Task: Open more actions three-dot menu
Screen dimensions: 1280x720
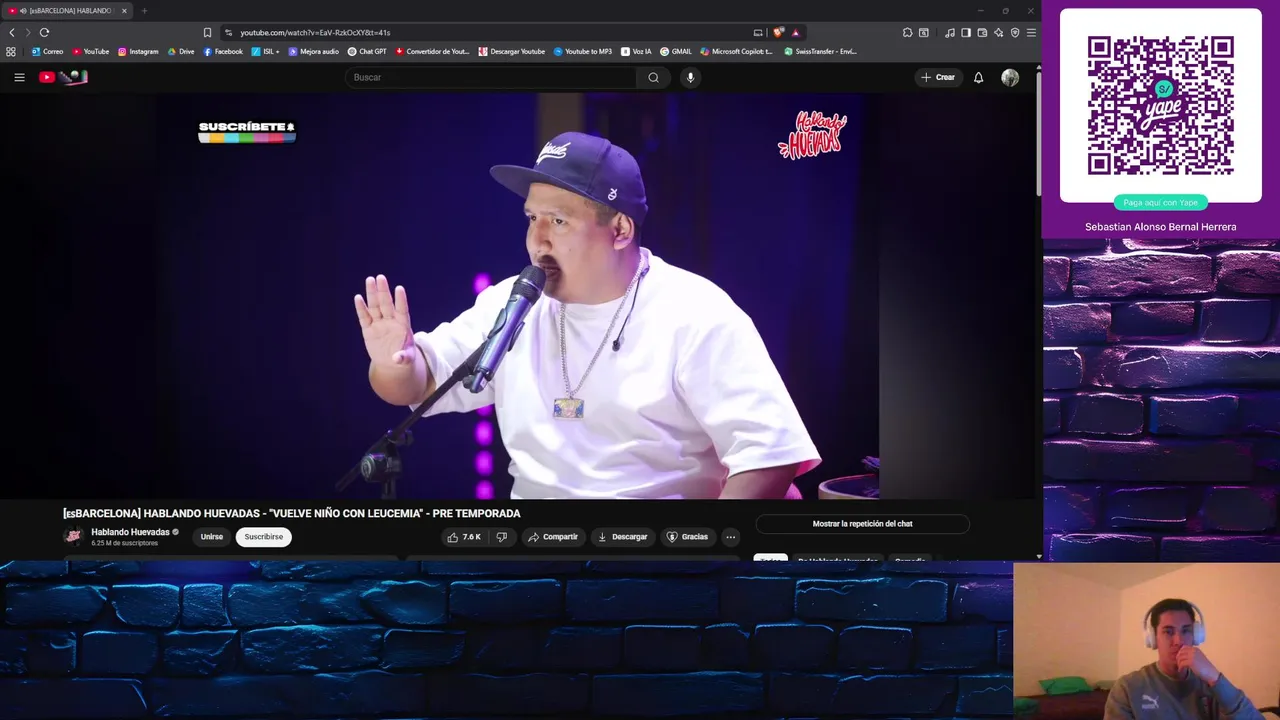Action: click(730, 537)
